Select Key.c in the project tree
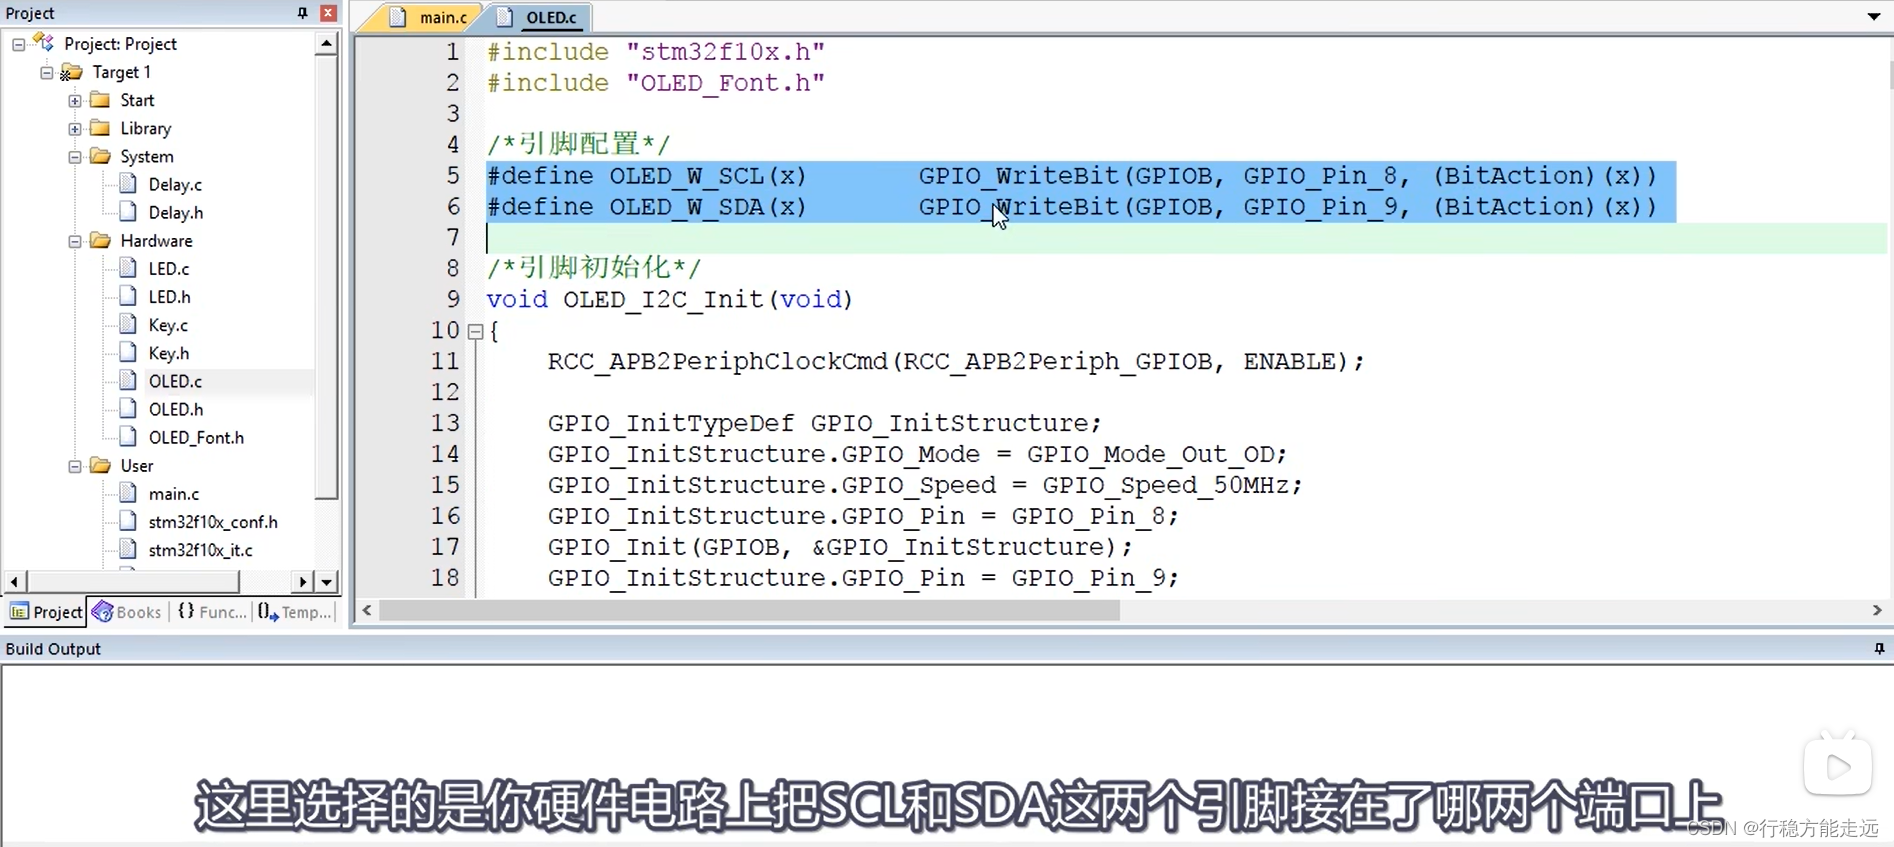Screen dimensions: 1894x847 coord(168,325)
